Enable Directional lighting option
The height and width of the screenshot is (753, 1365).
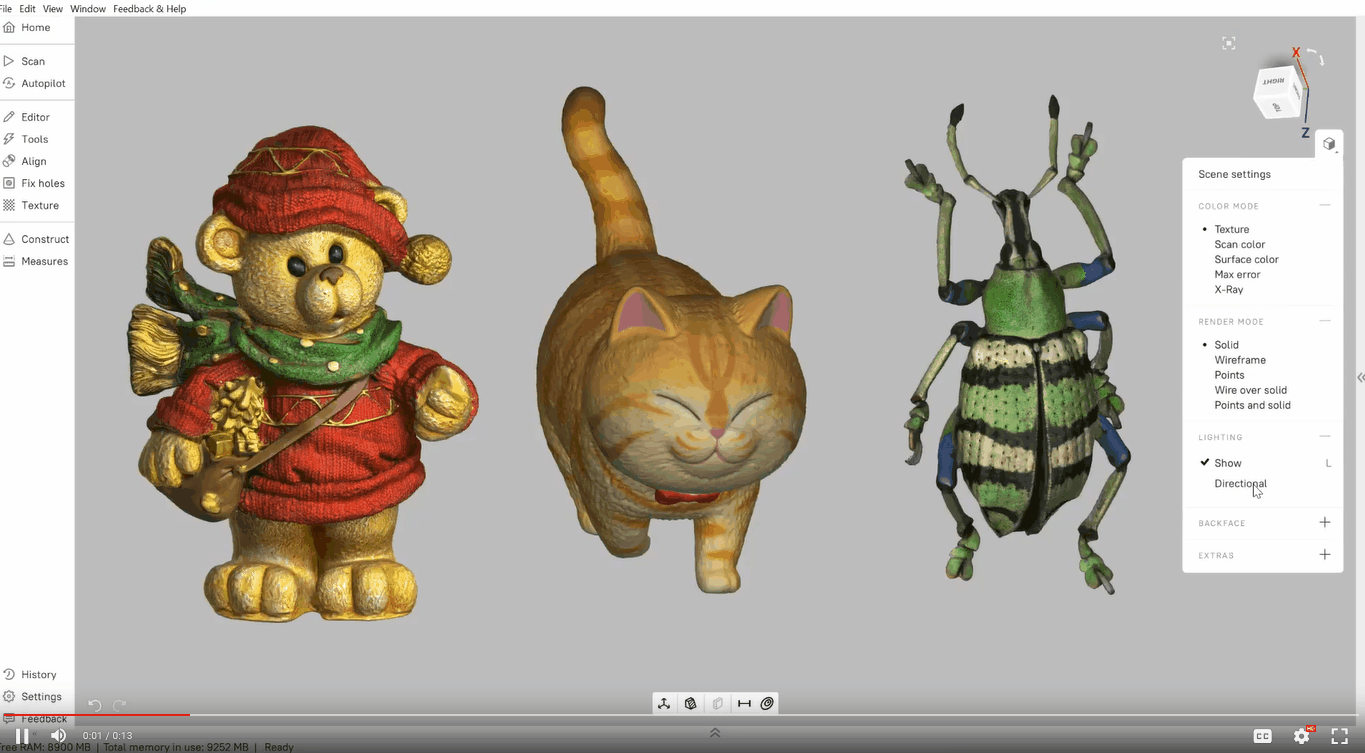point(1240,484)
